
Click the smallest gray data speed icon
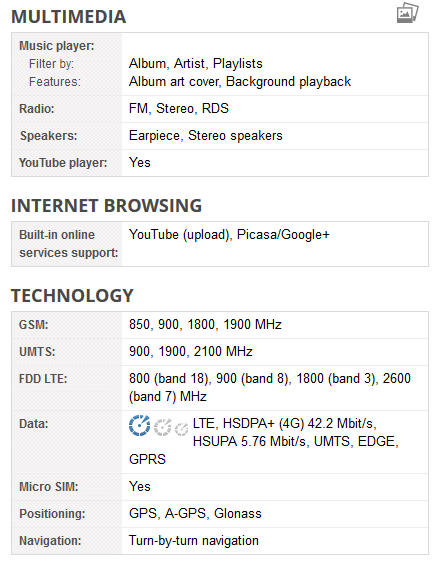pos(181,428)
